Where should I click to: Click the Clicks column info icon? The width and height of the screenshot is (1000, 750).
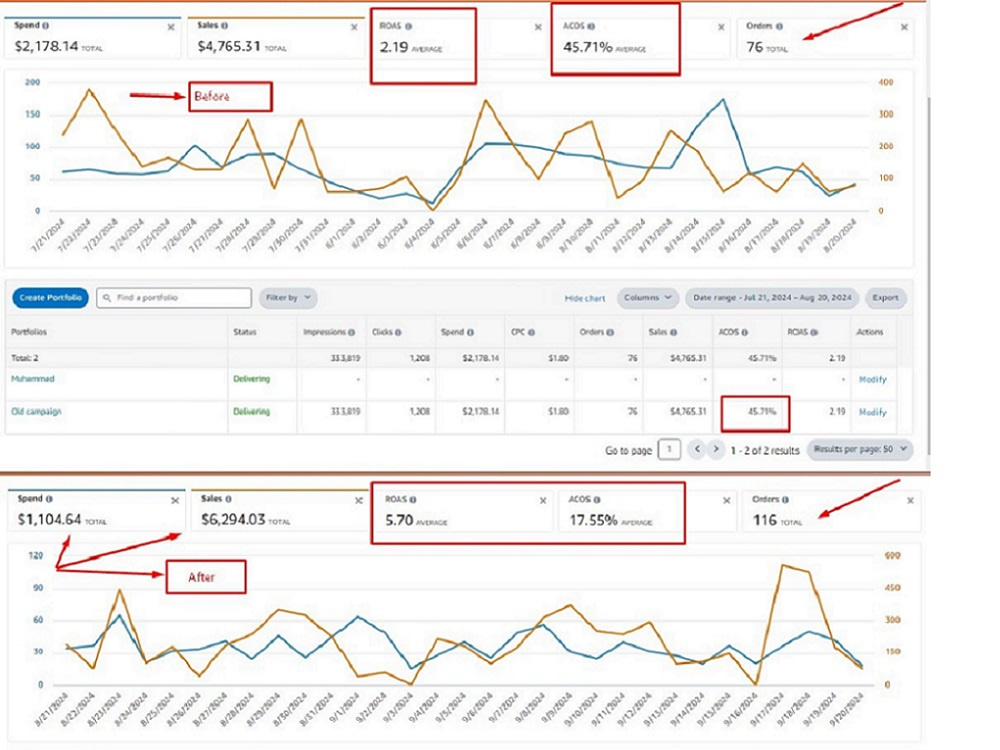tap(398, 332)
